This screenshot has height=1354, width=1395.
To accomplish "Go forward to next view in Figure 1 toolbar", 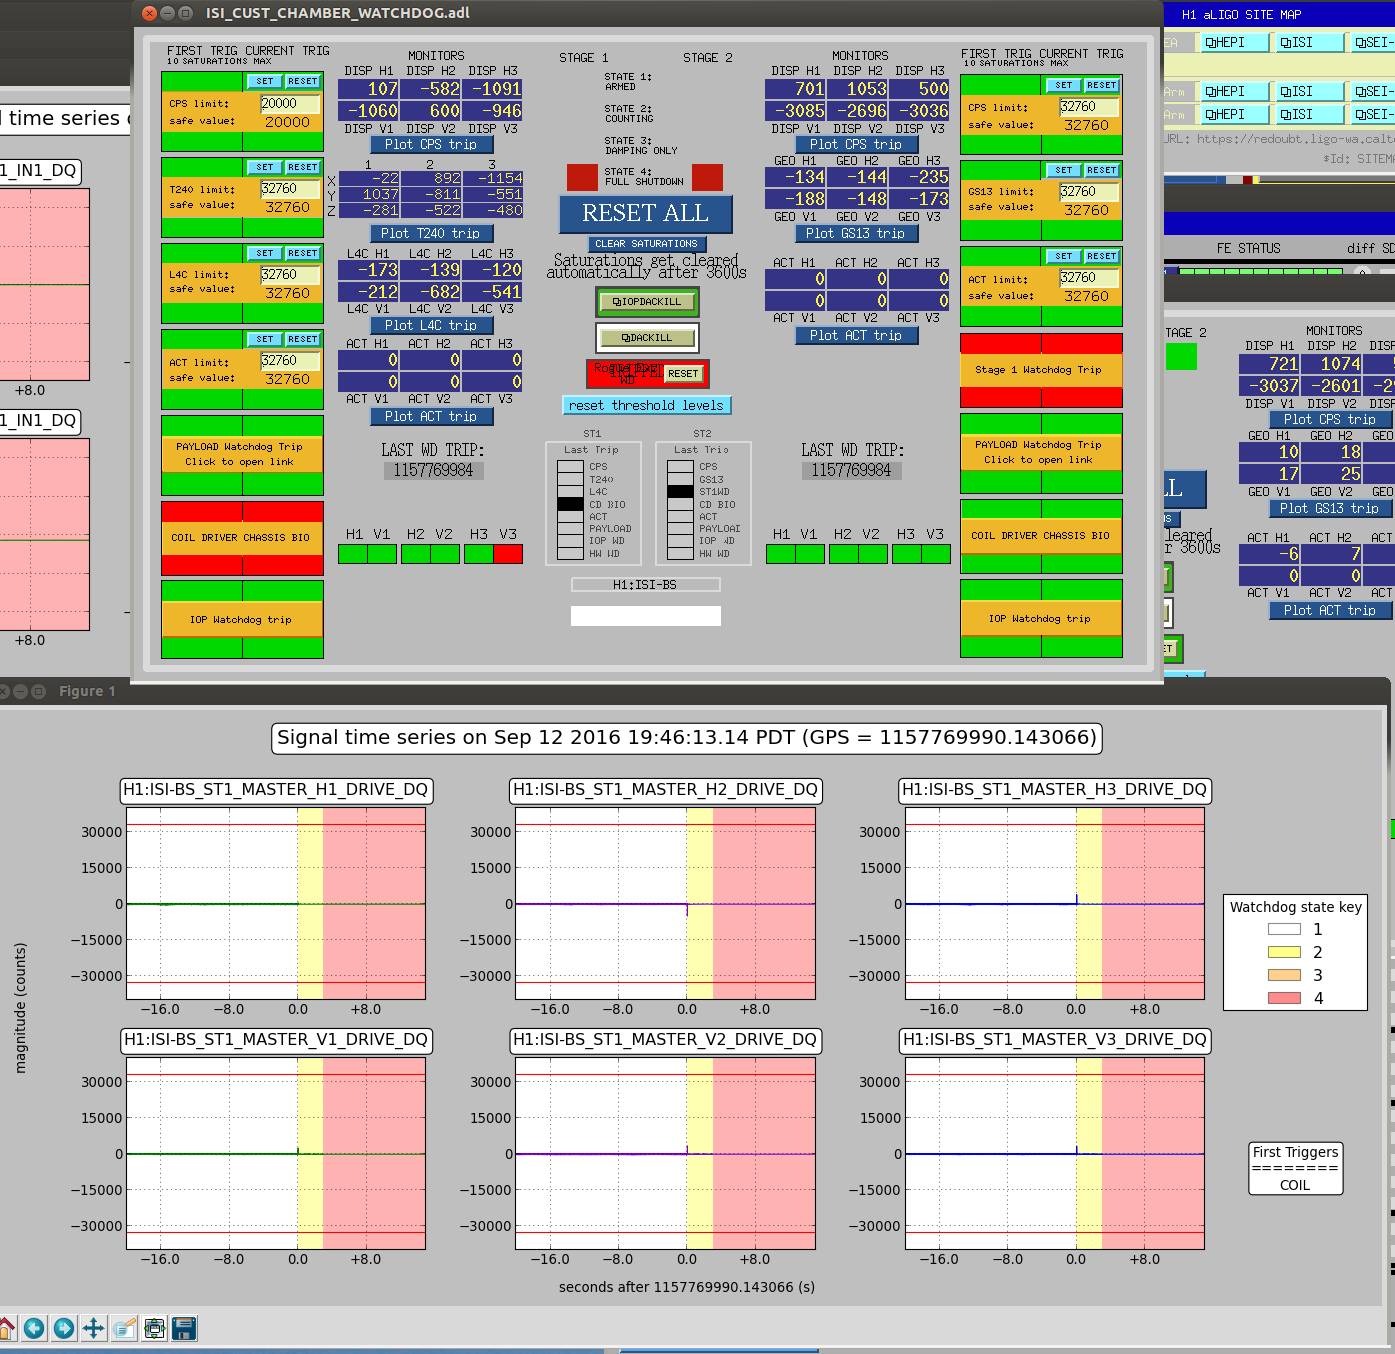I will (x=64, y=1328).
